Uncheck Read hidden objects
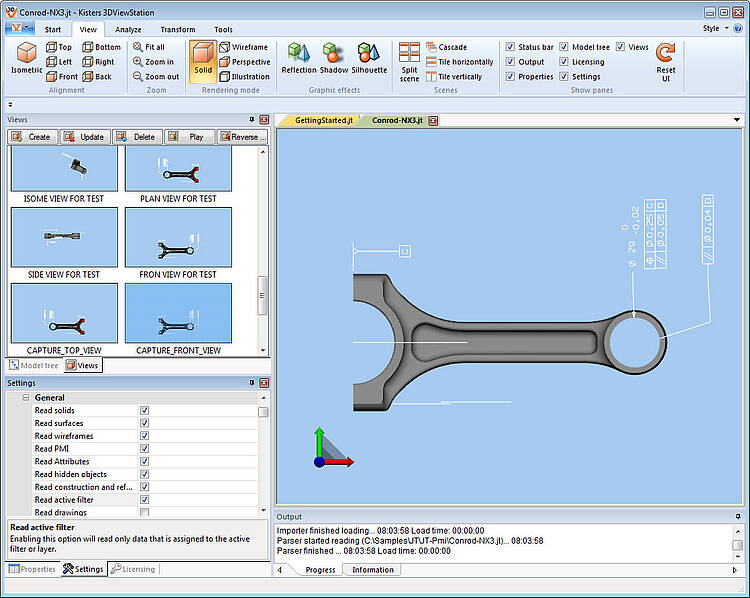 point(144,474)
